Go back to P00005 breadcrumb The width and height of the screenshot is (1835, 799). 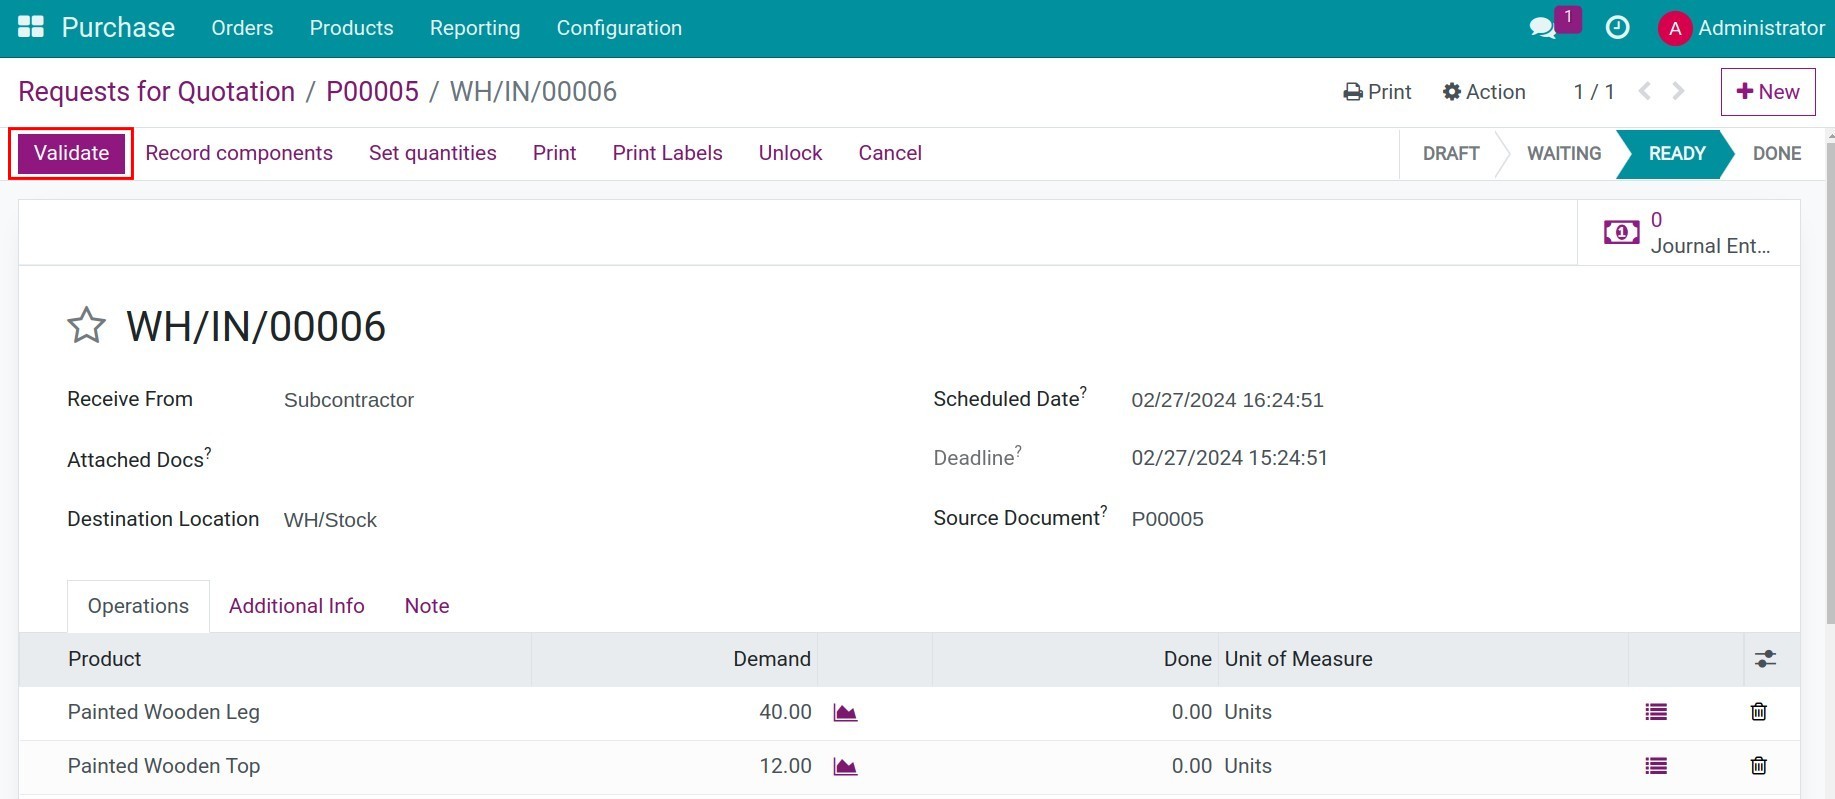tap(373, 91)
